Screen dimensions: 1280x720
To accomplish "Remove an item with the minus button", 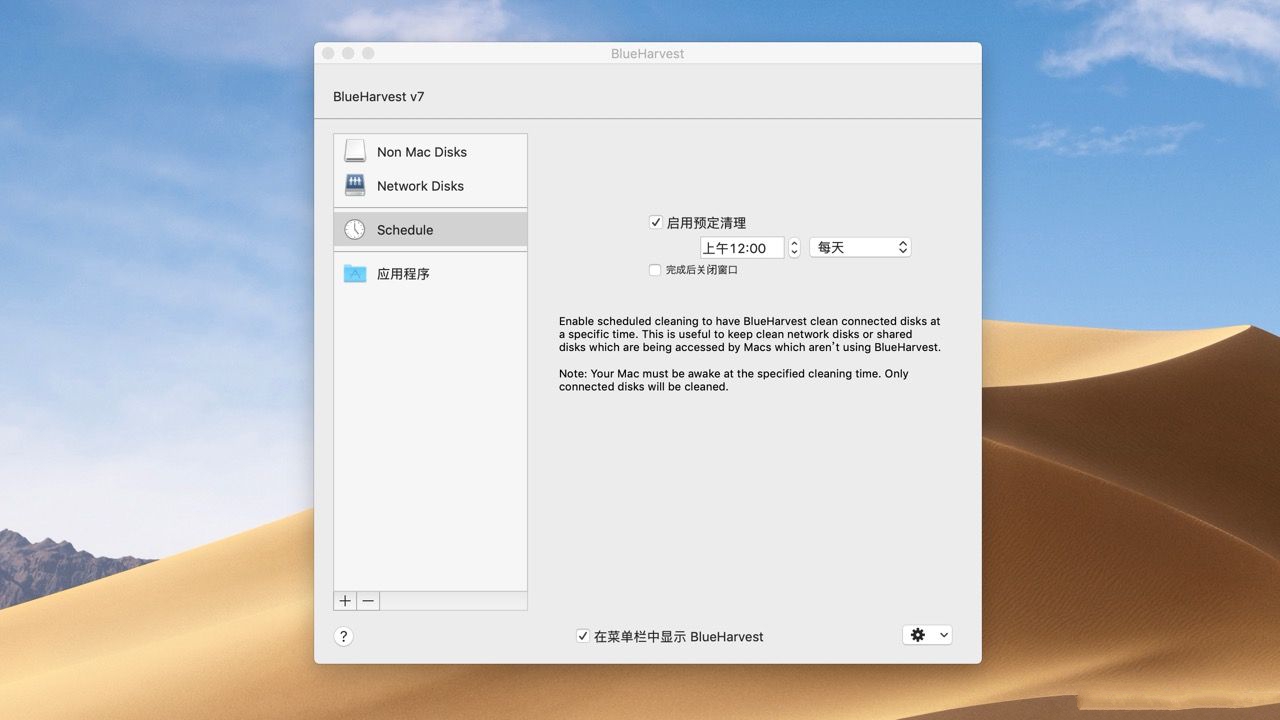I will pyautogui.click(x=368, y=601).
